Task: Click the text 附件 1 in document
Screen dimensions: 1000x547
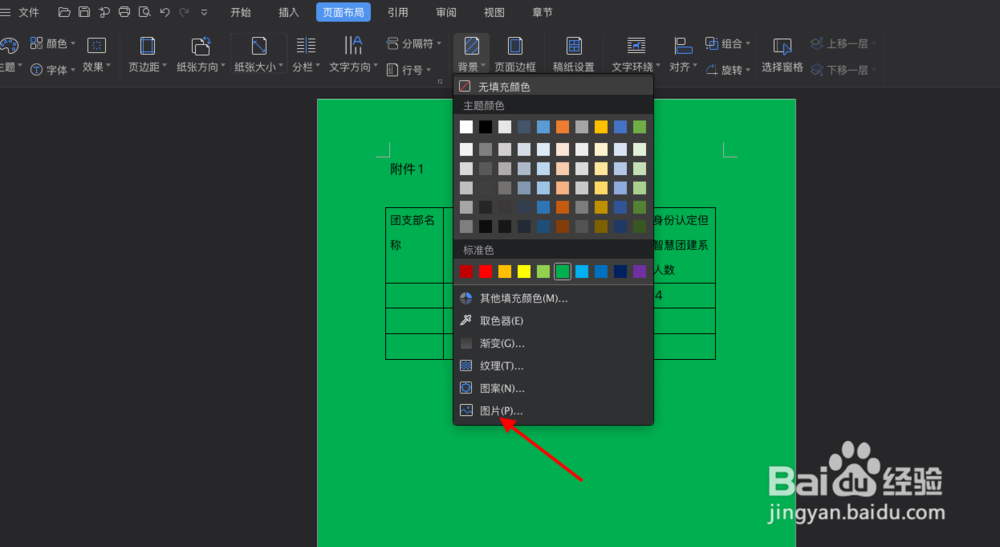Action: tap(407, 169)
